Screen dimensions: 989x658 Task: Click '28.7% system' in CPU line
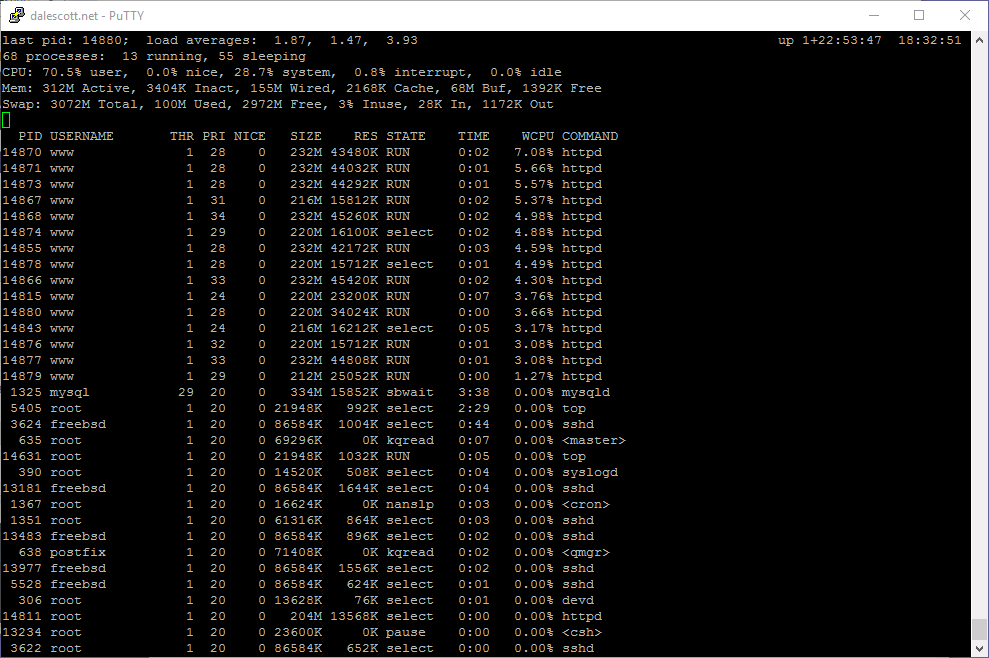tap(285, 73)
